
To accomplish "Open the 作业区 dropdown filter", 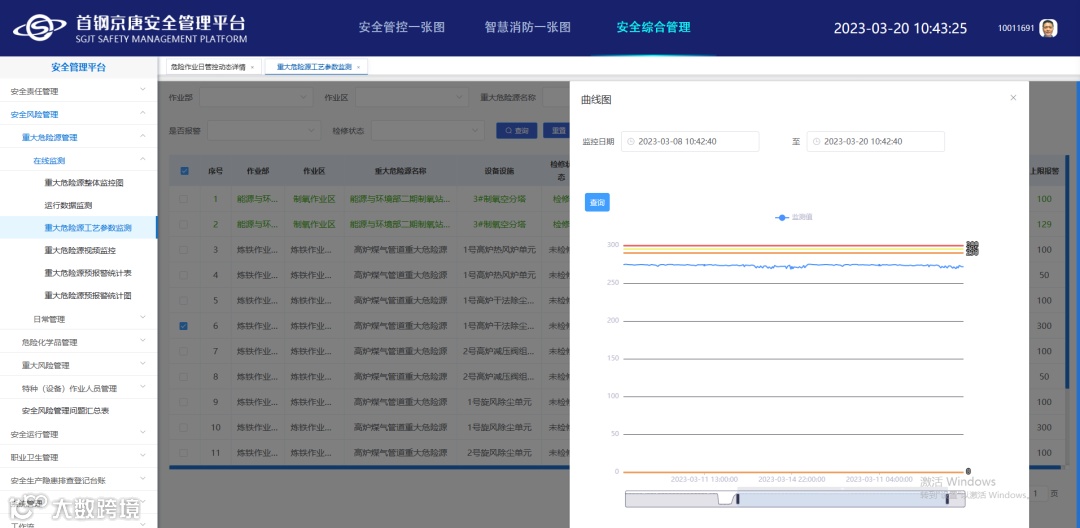I will click(412, 98).
